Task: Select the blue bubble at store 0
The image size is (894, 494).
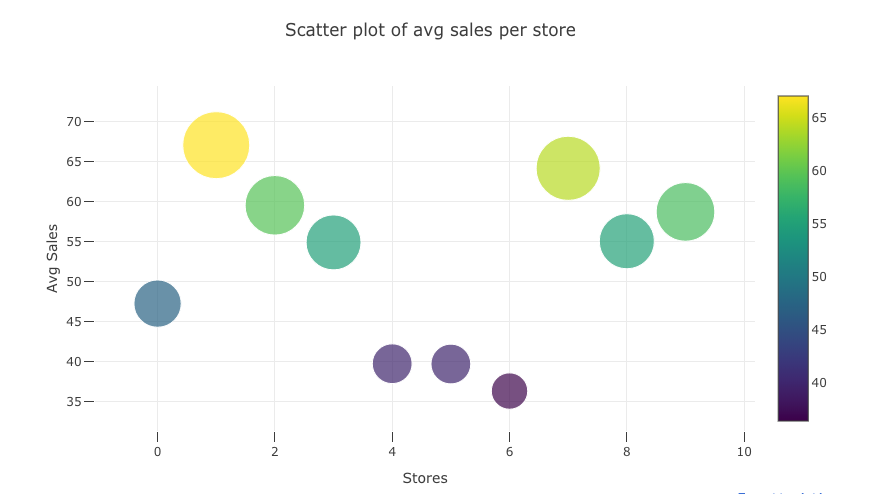Action: click(x=157, y=303)
